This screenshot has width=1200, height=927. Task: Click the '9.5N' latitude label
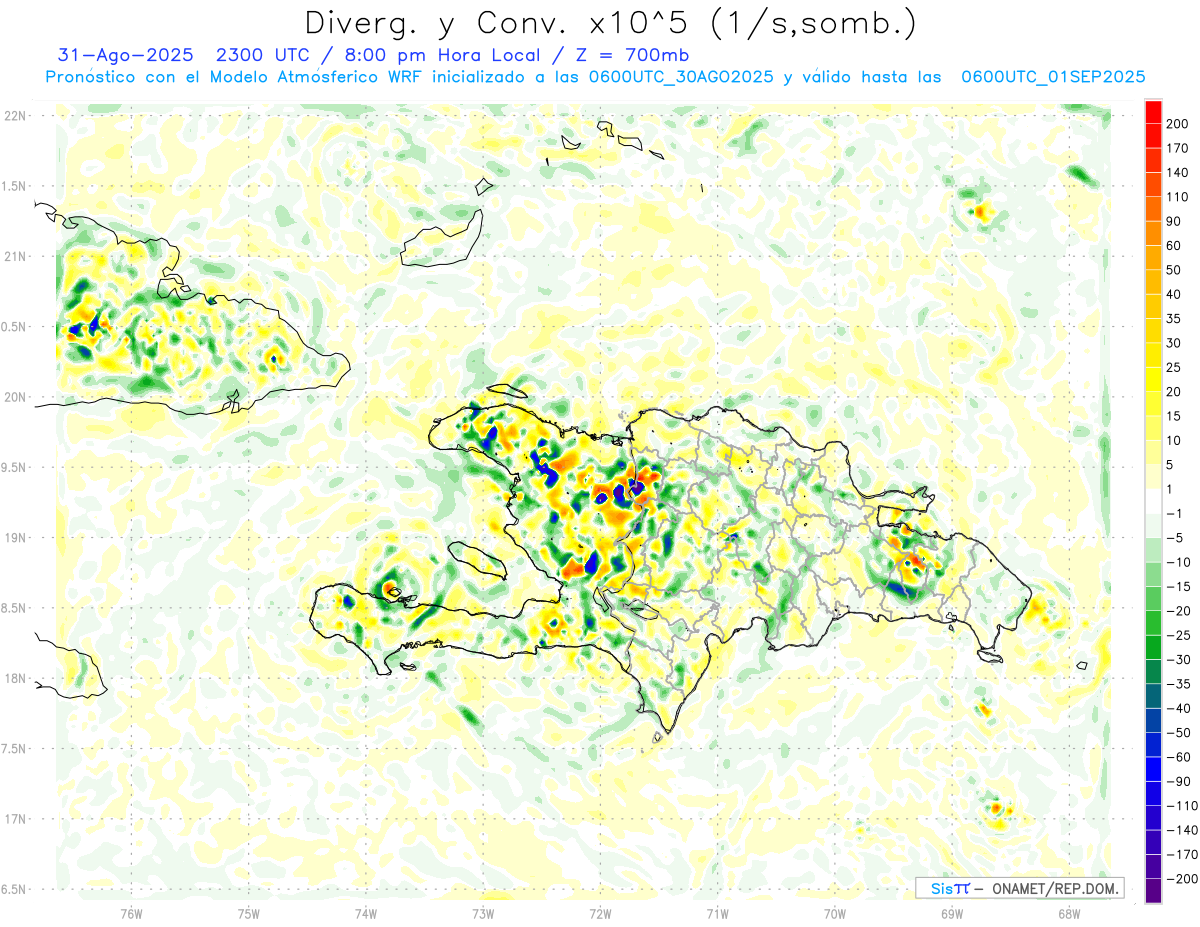[14, 467]
